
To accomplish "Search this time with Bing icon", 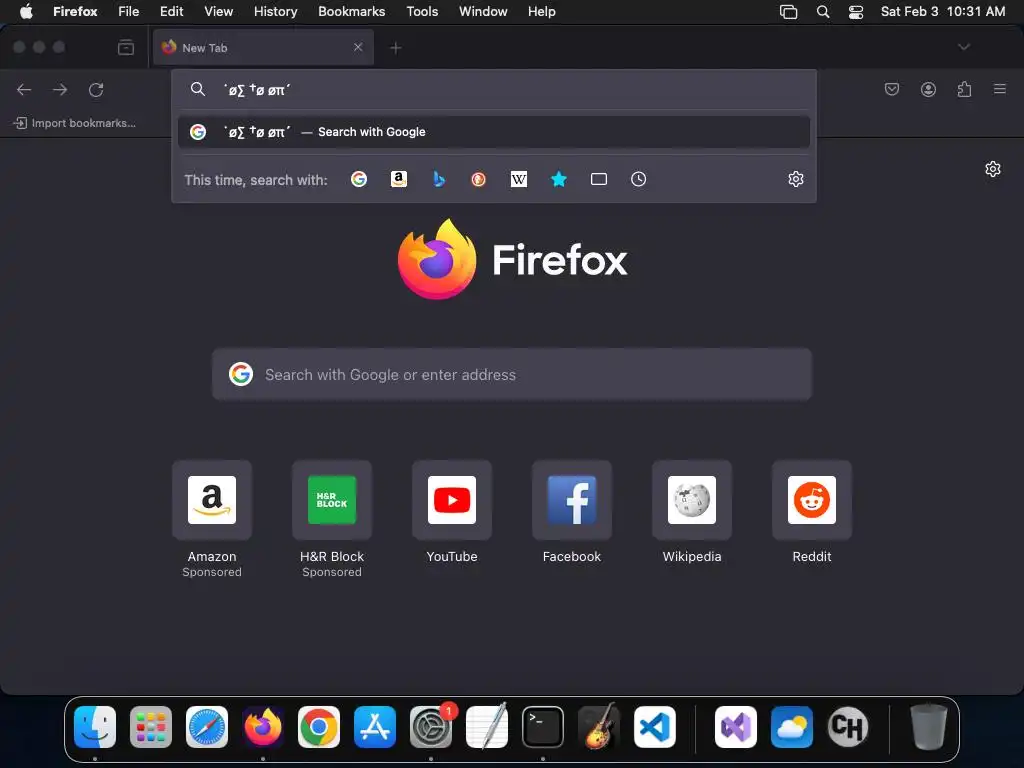I will pos(439,179).
